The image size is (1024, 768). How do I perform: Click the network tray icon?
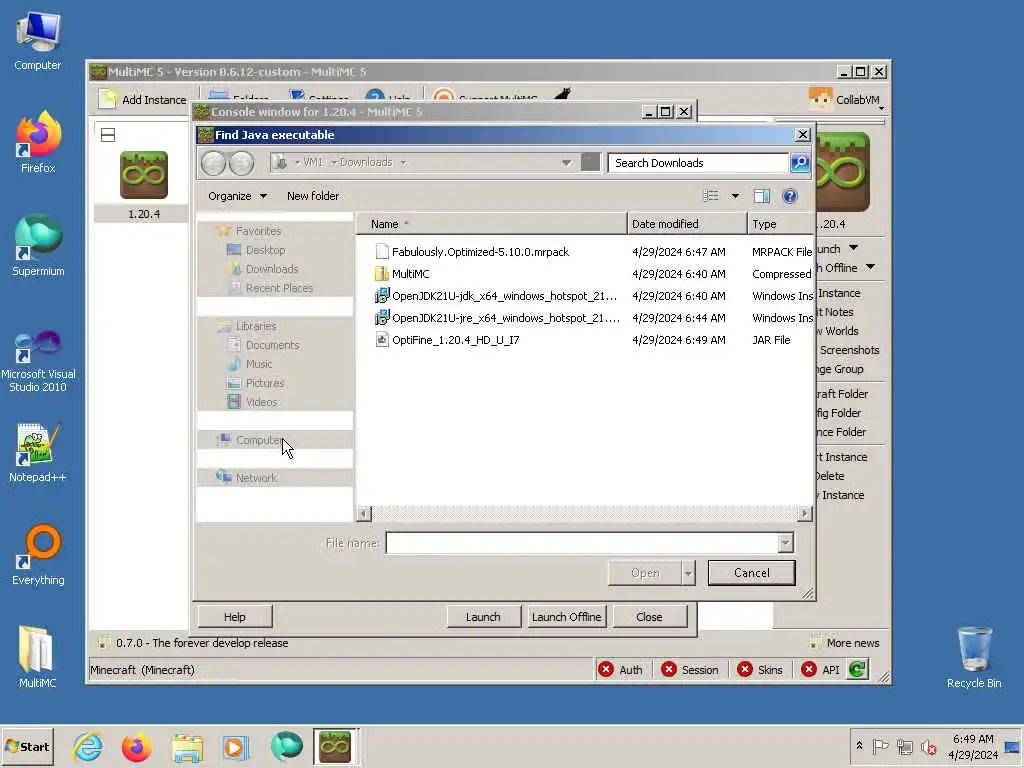pyautogui.click(x=904, y=746)
